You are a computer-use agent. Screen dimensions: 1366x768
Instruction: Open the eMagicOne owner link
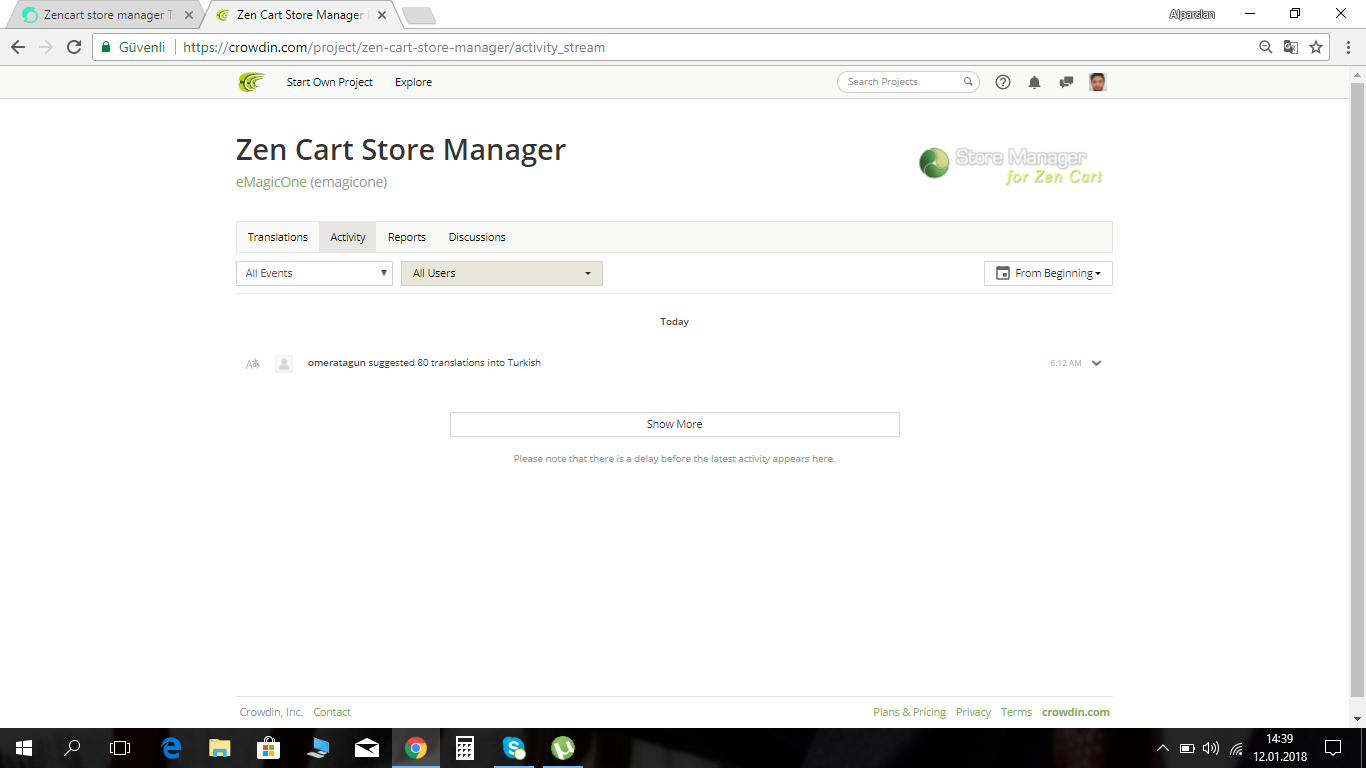pos(271,182)
